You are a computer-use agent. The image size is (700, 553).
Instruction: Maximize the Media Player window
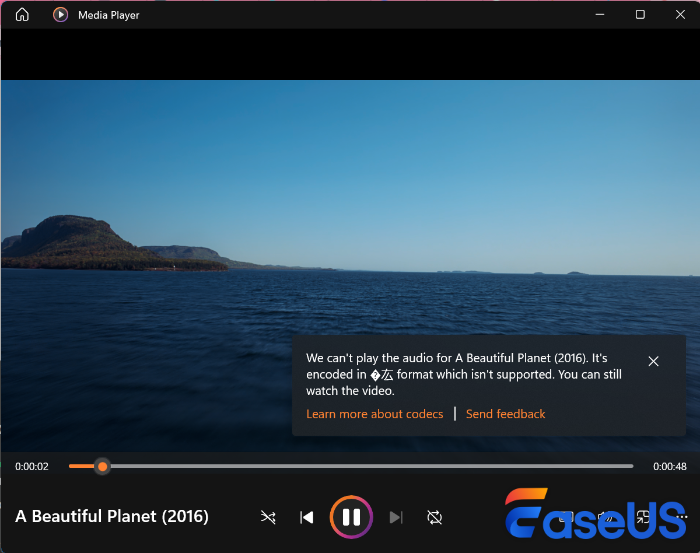(640, 15)
